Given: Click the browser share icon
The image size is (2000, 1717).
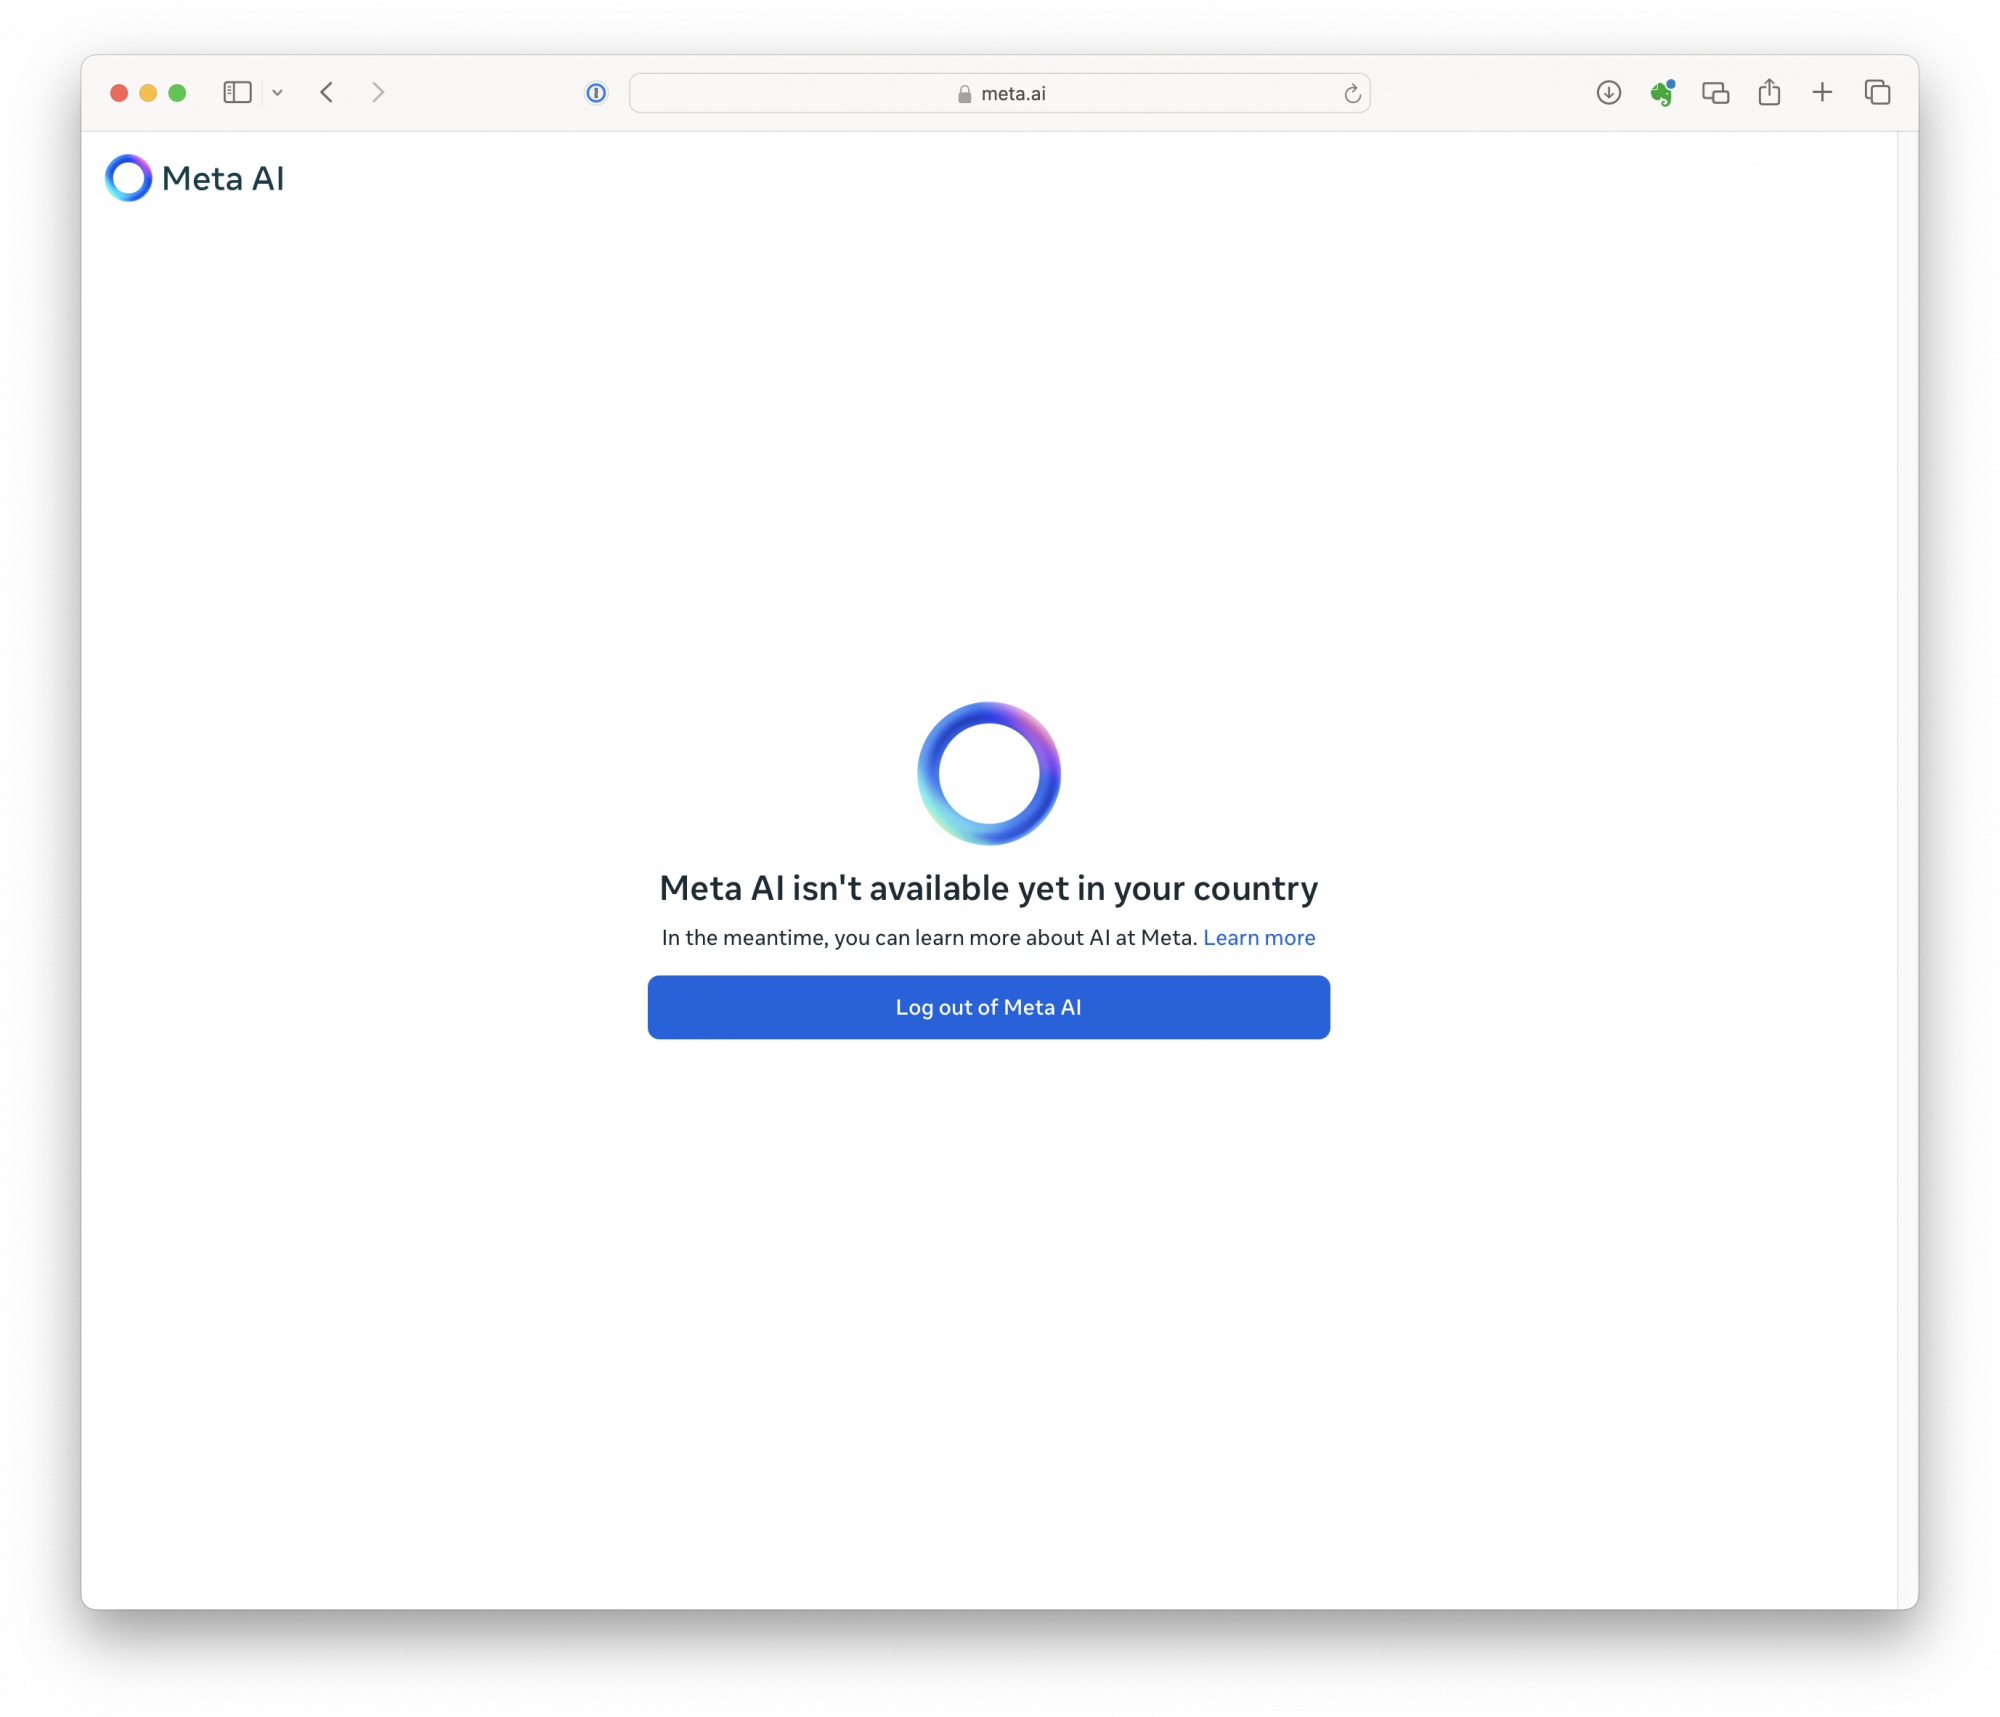Looking at the screenshot, I should tap(1770, 92).
